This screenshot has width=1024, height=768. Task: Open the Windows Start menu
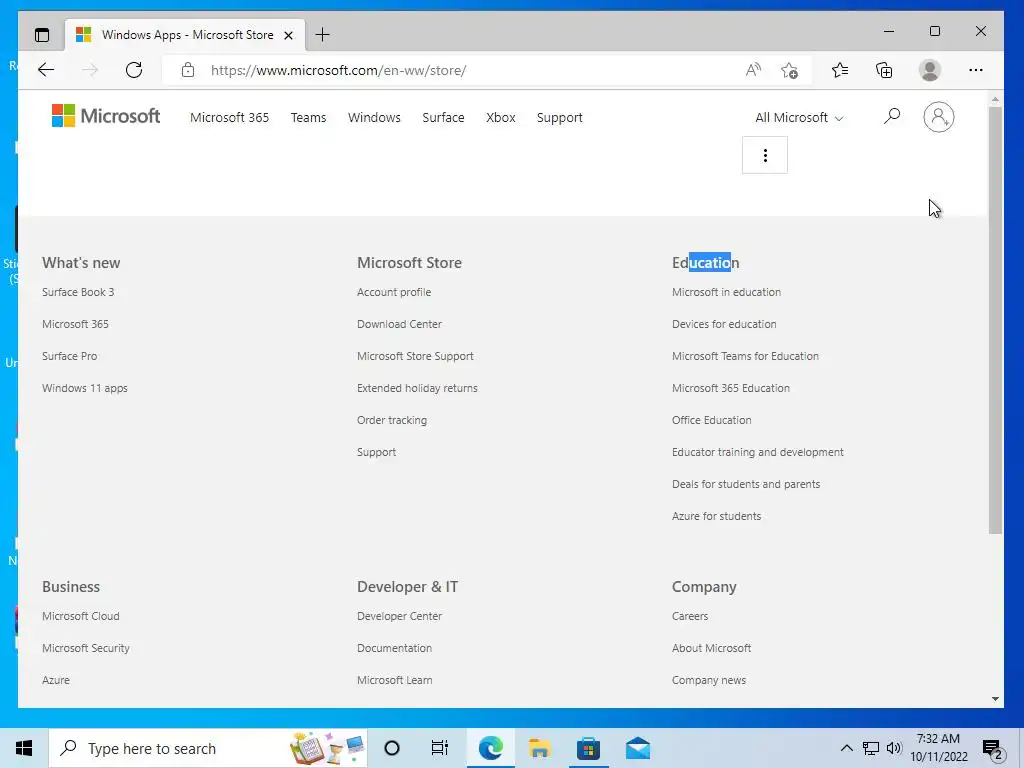pyautogui.click(x=24, y=748)
